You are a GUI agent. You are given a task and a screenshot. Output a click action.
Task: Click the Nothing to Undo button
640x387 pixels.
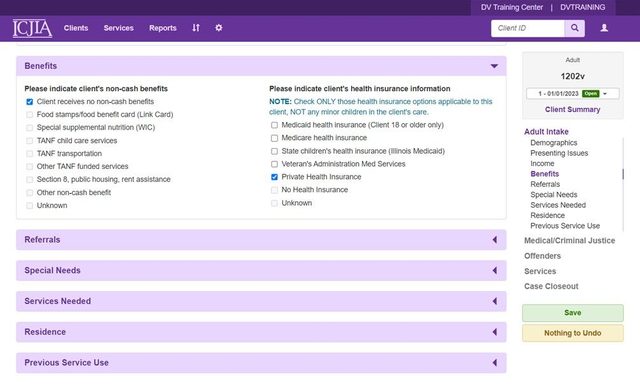573,333
